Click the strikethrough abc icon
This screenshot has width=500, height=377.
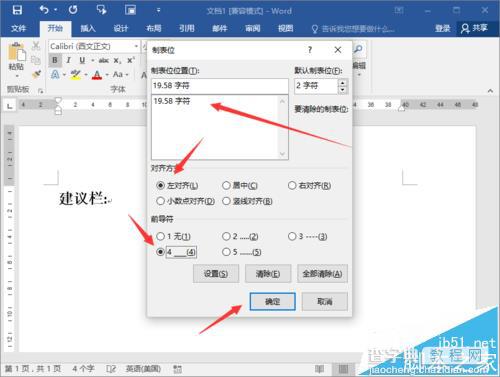click(104, 60)
